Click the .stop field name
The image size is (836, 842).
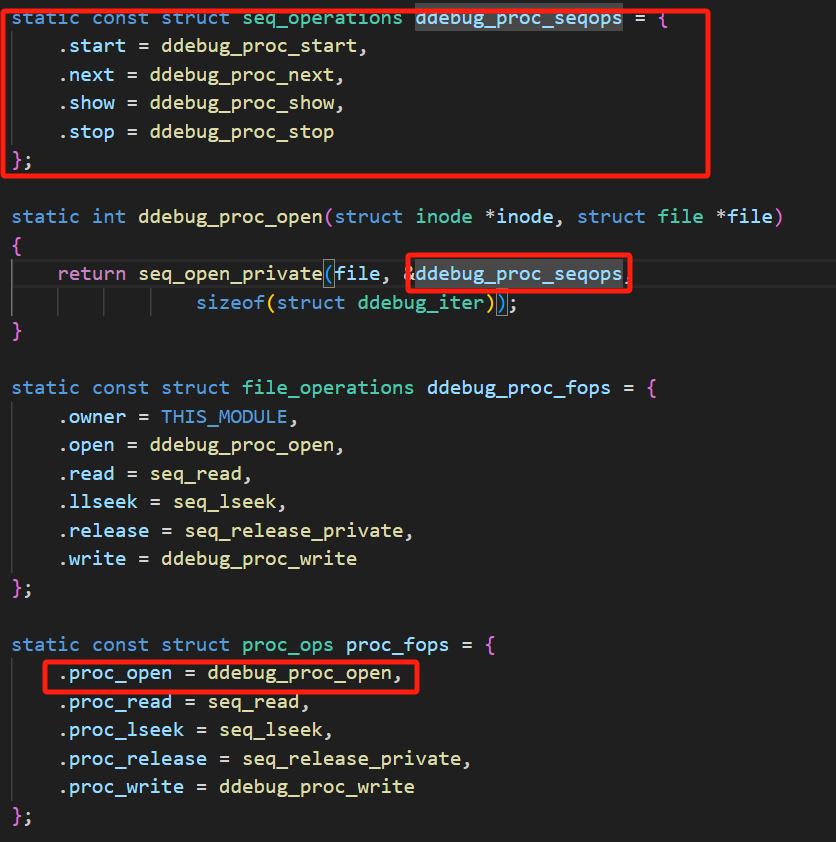pyautogui.click(x=86, y=132)
